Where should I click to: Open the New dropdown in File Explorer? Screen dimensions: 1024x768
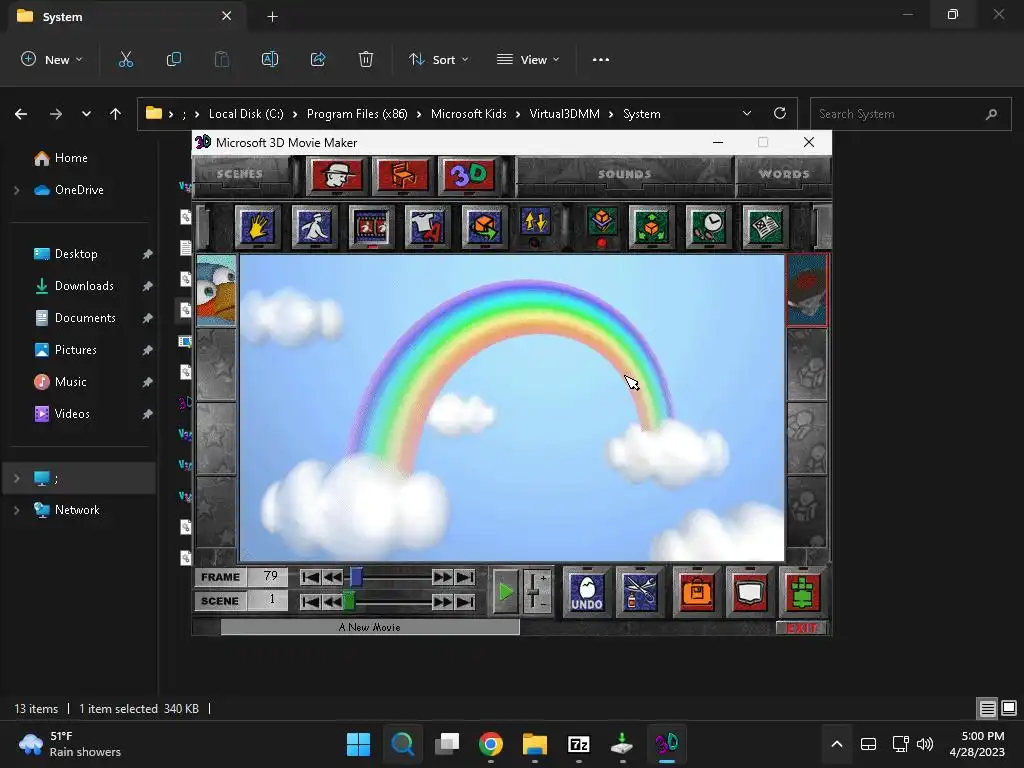tap(52, 59)
